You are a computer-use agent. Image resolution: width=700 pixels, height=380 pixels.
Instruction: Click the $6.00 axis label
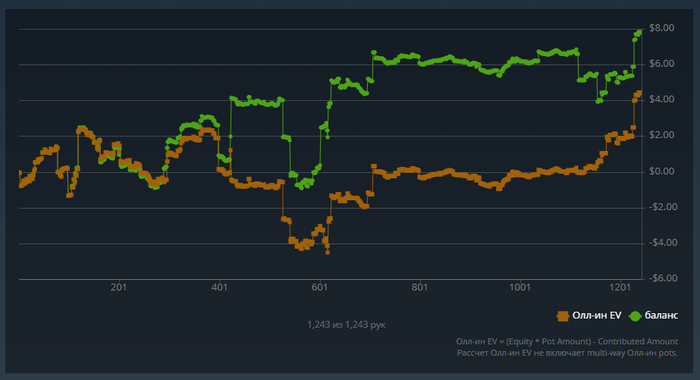pyautogui.click(x=662, y=64)
